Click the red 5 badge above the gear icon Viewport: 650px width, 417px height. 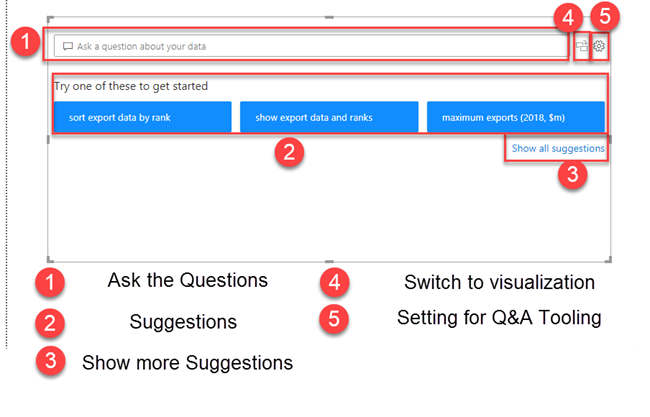click(x=606, y=16)
